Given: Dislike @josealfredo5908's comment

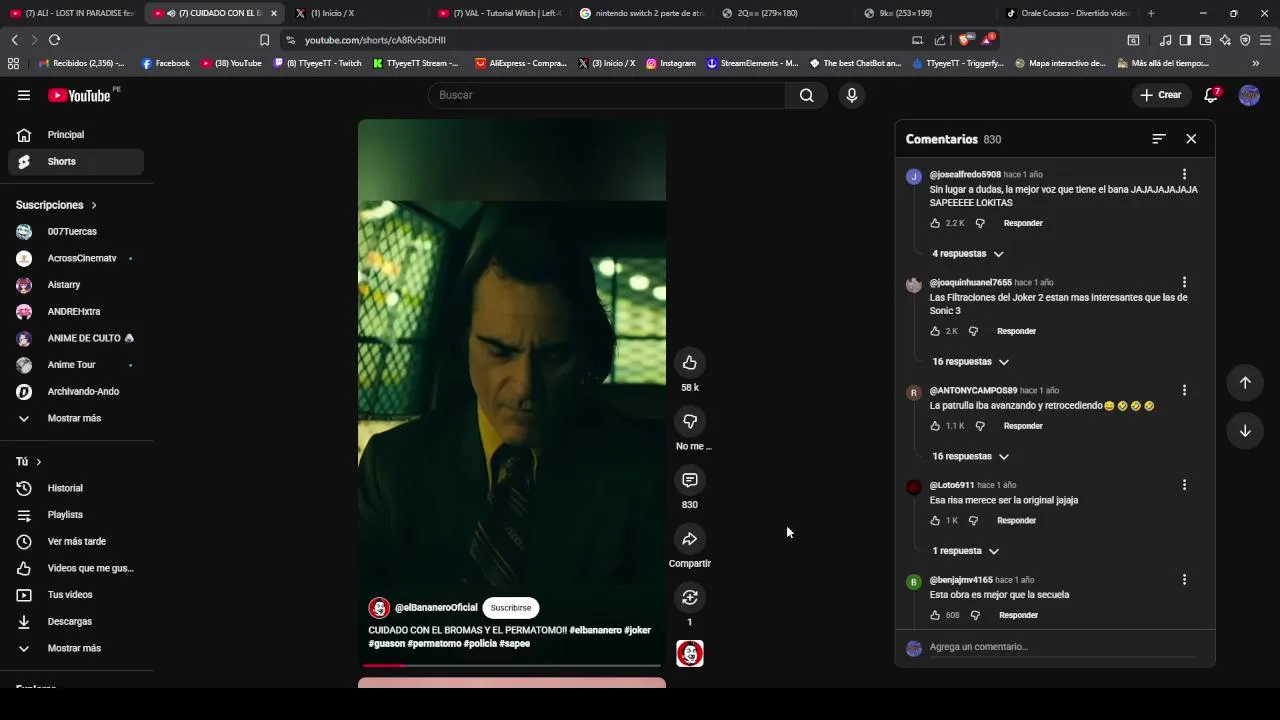Looking at the screenshot, I should [x=980, y=223].
